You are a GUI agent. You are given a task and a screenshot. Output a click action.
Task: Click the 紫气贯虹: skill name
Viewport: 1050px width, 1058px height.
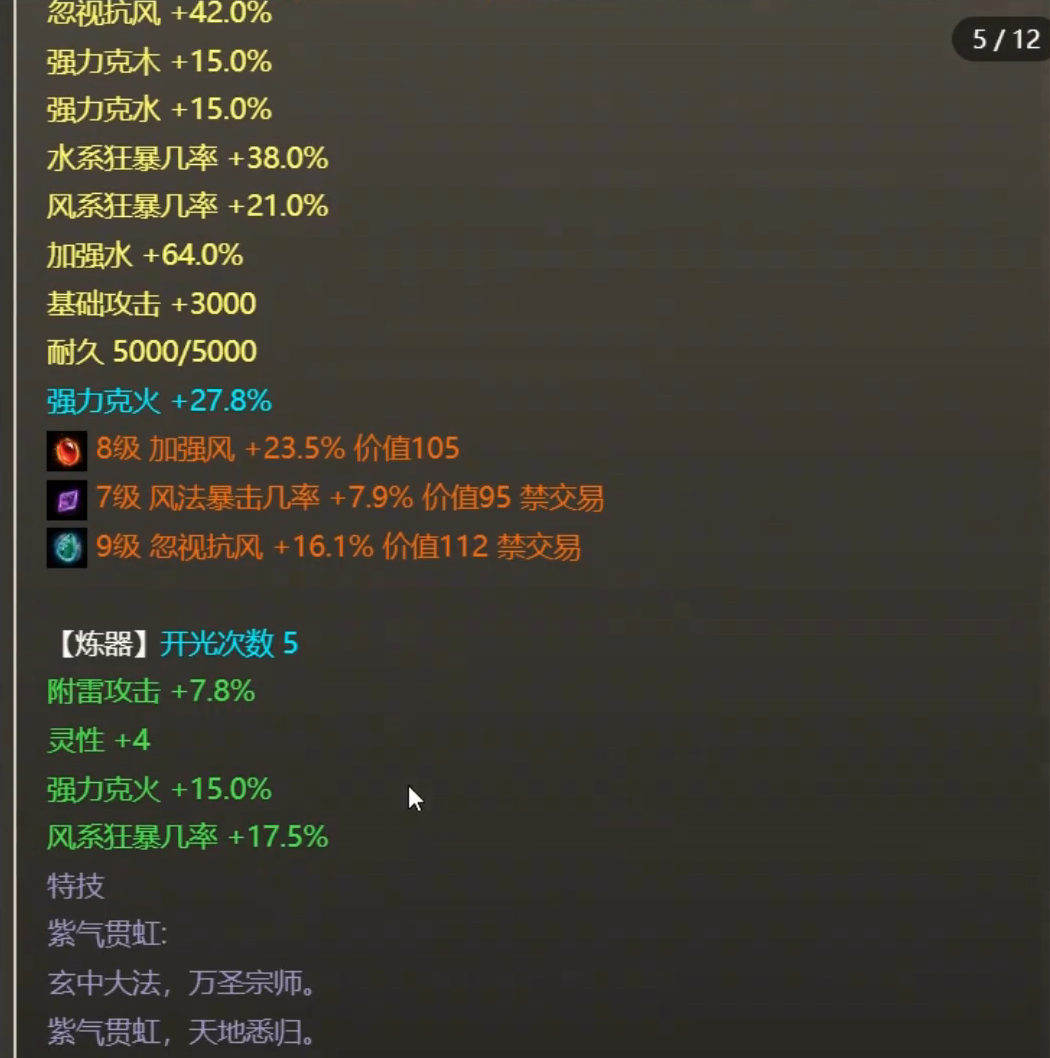(107, 935)
